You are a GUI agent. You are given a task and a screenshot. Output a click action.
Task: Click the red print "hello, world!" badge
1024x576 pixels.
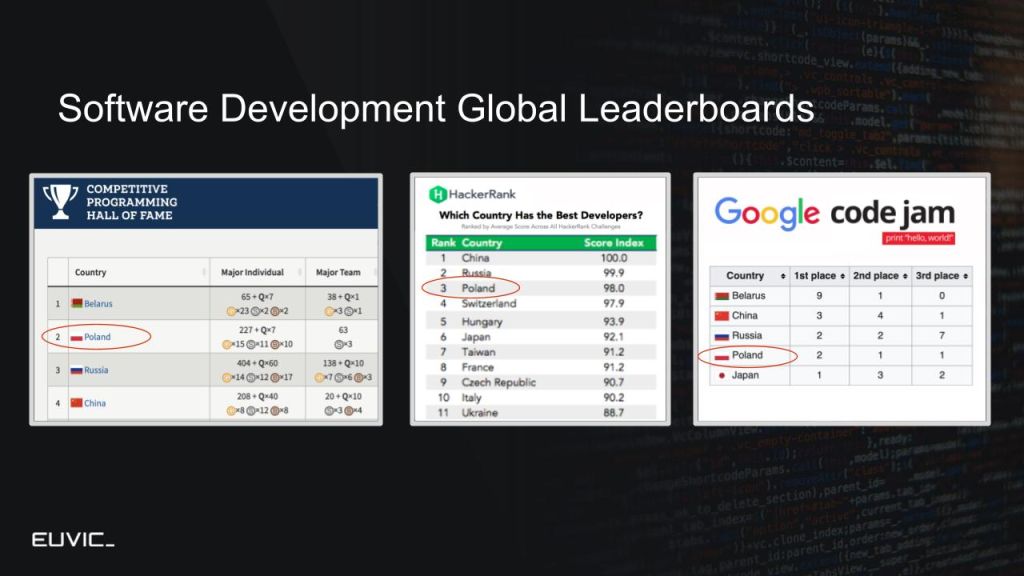point(918,238)
